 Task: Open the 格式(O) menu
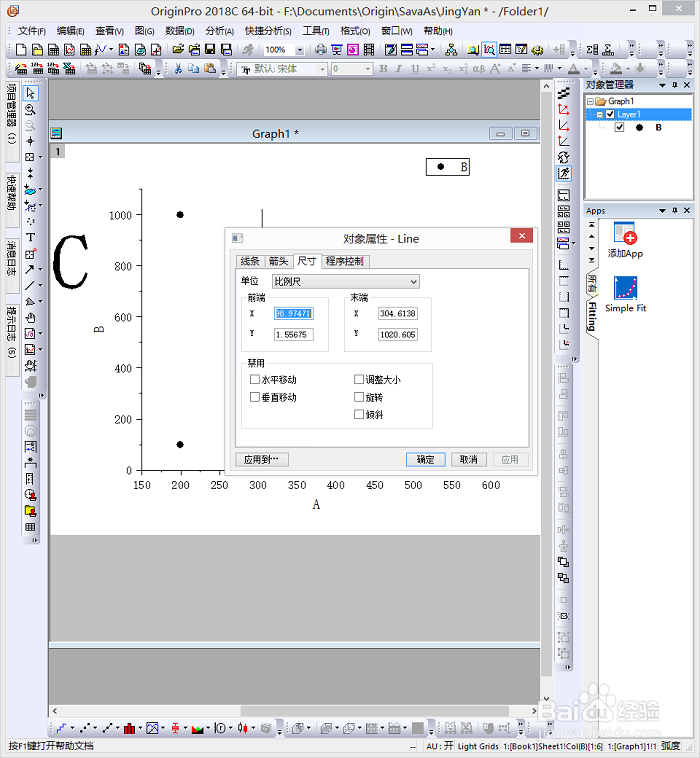(x=355, y=31)
